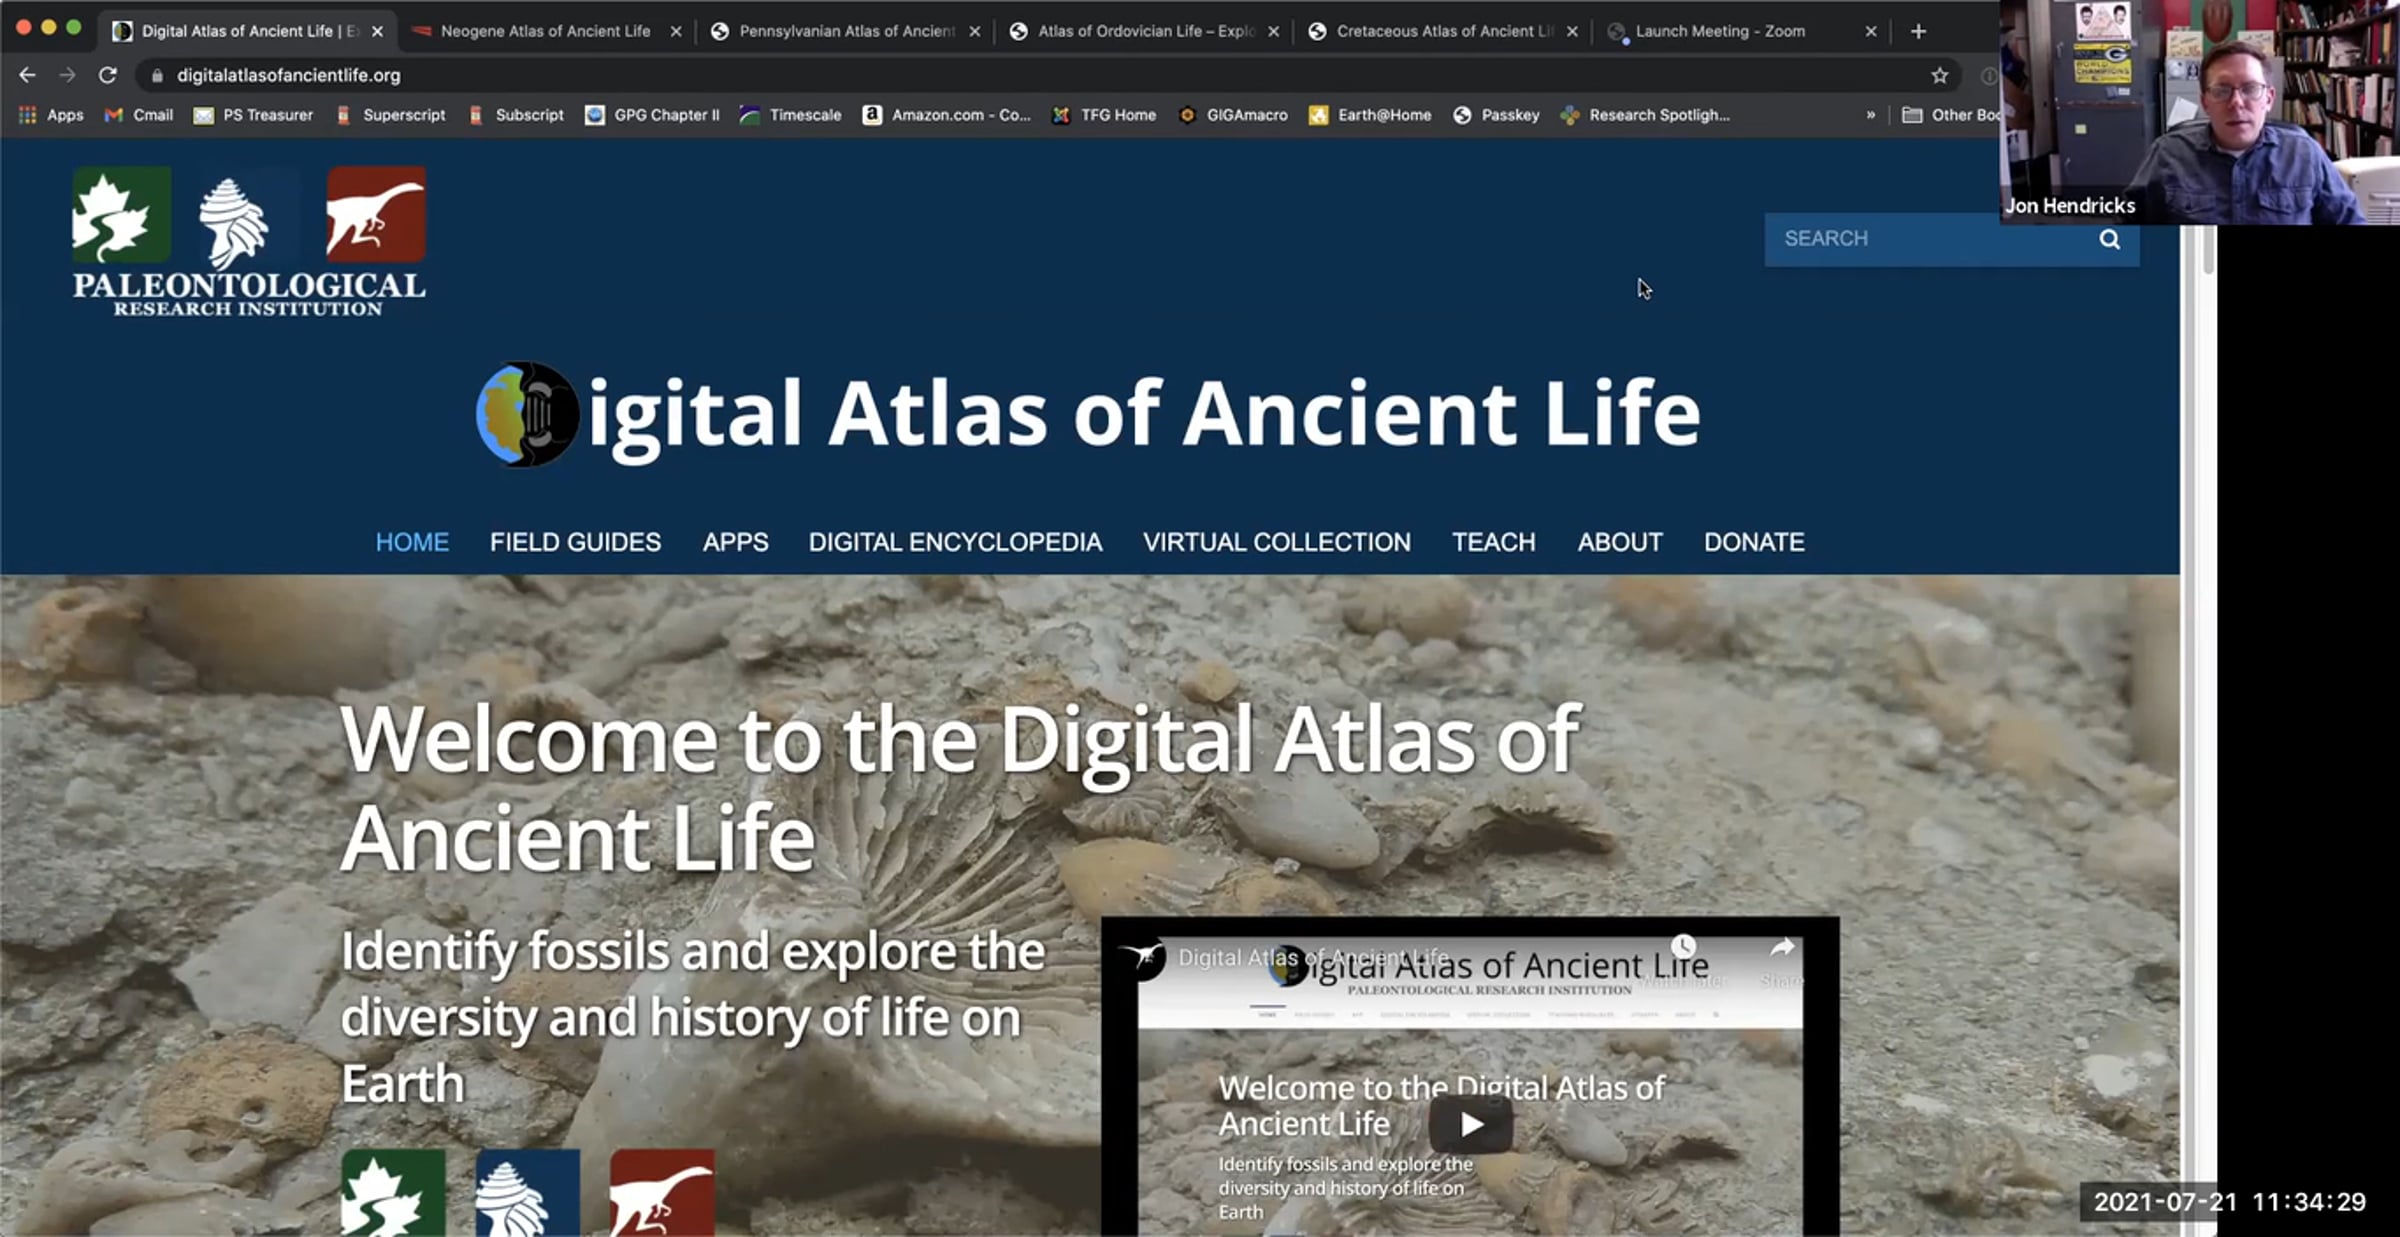Click the green maple leaf header logo

(120, 214)
